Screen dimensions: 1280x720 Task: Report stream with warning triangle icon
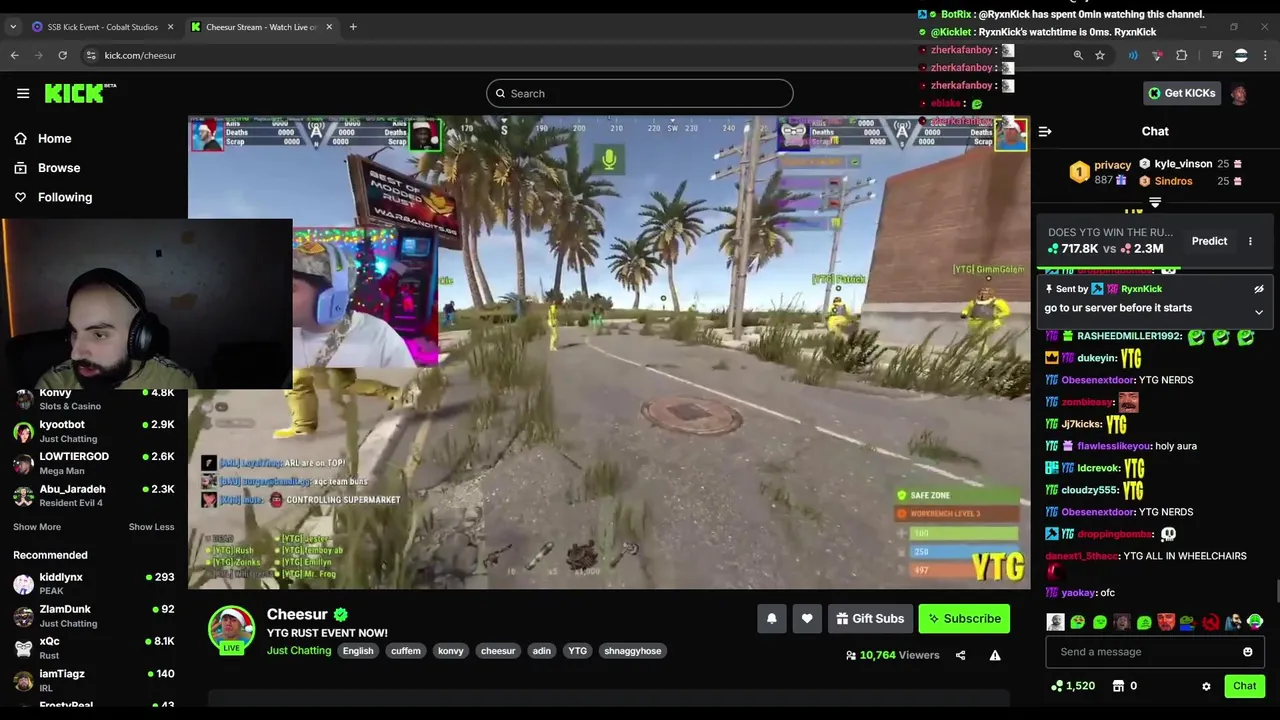tap(995, 656)
